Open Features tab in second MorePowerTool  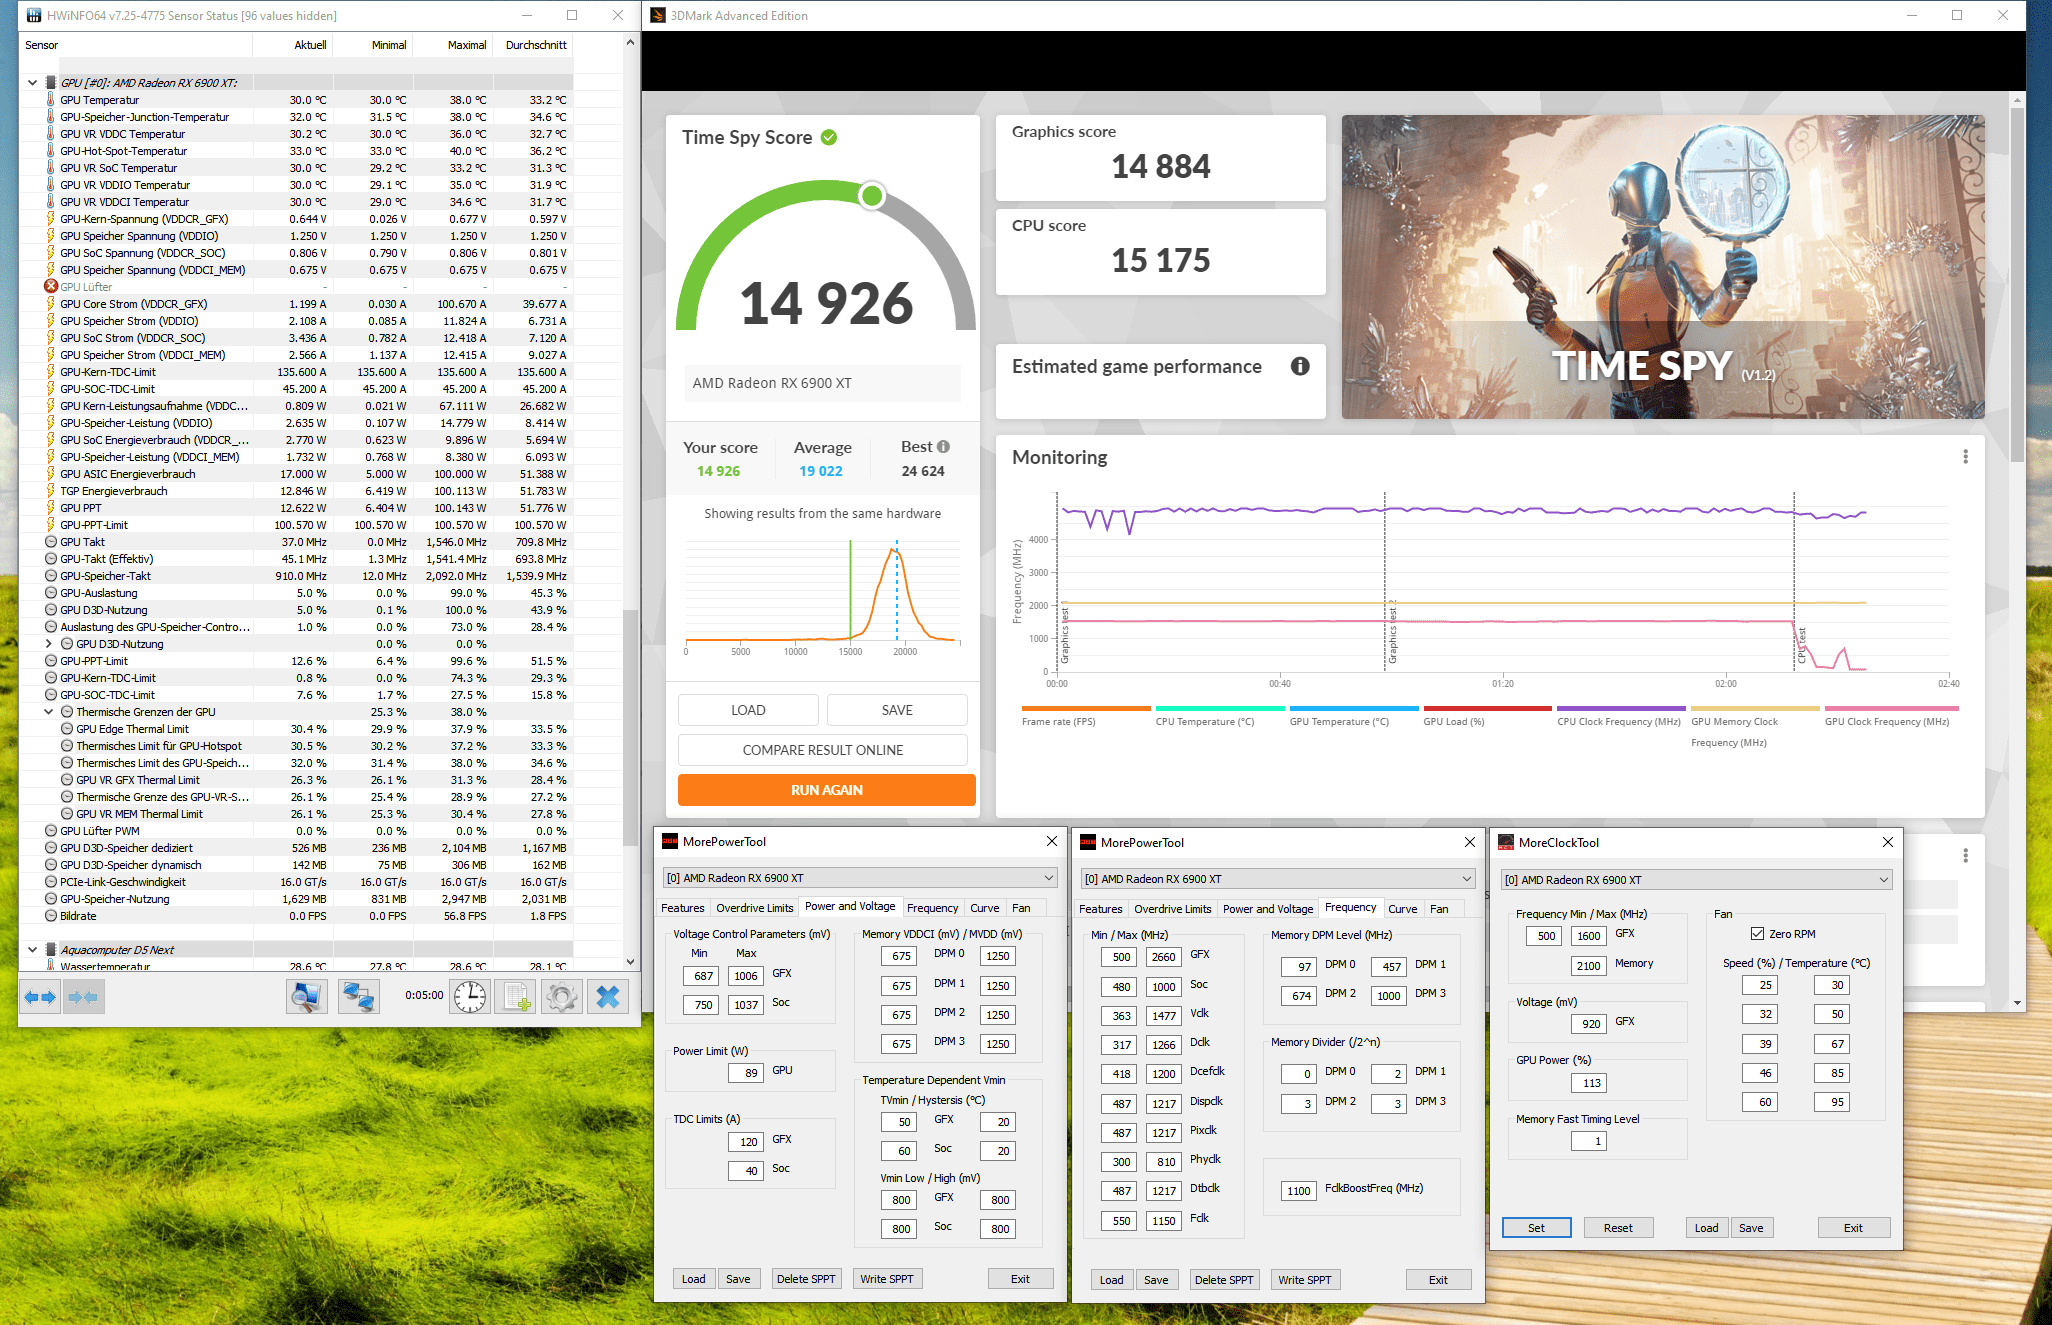click(1101, 909)
